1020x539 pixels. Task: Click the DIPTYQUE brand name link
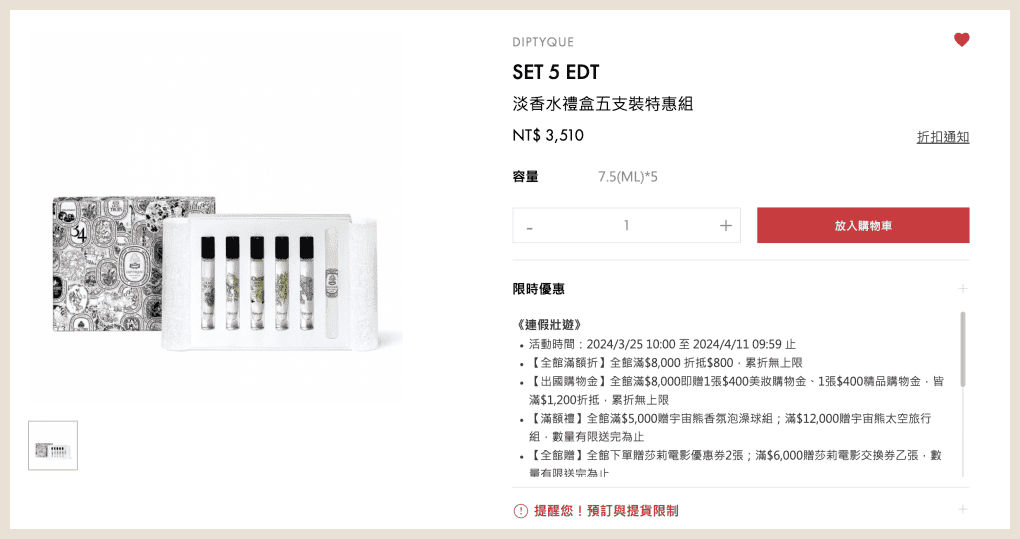point(543,42)
